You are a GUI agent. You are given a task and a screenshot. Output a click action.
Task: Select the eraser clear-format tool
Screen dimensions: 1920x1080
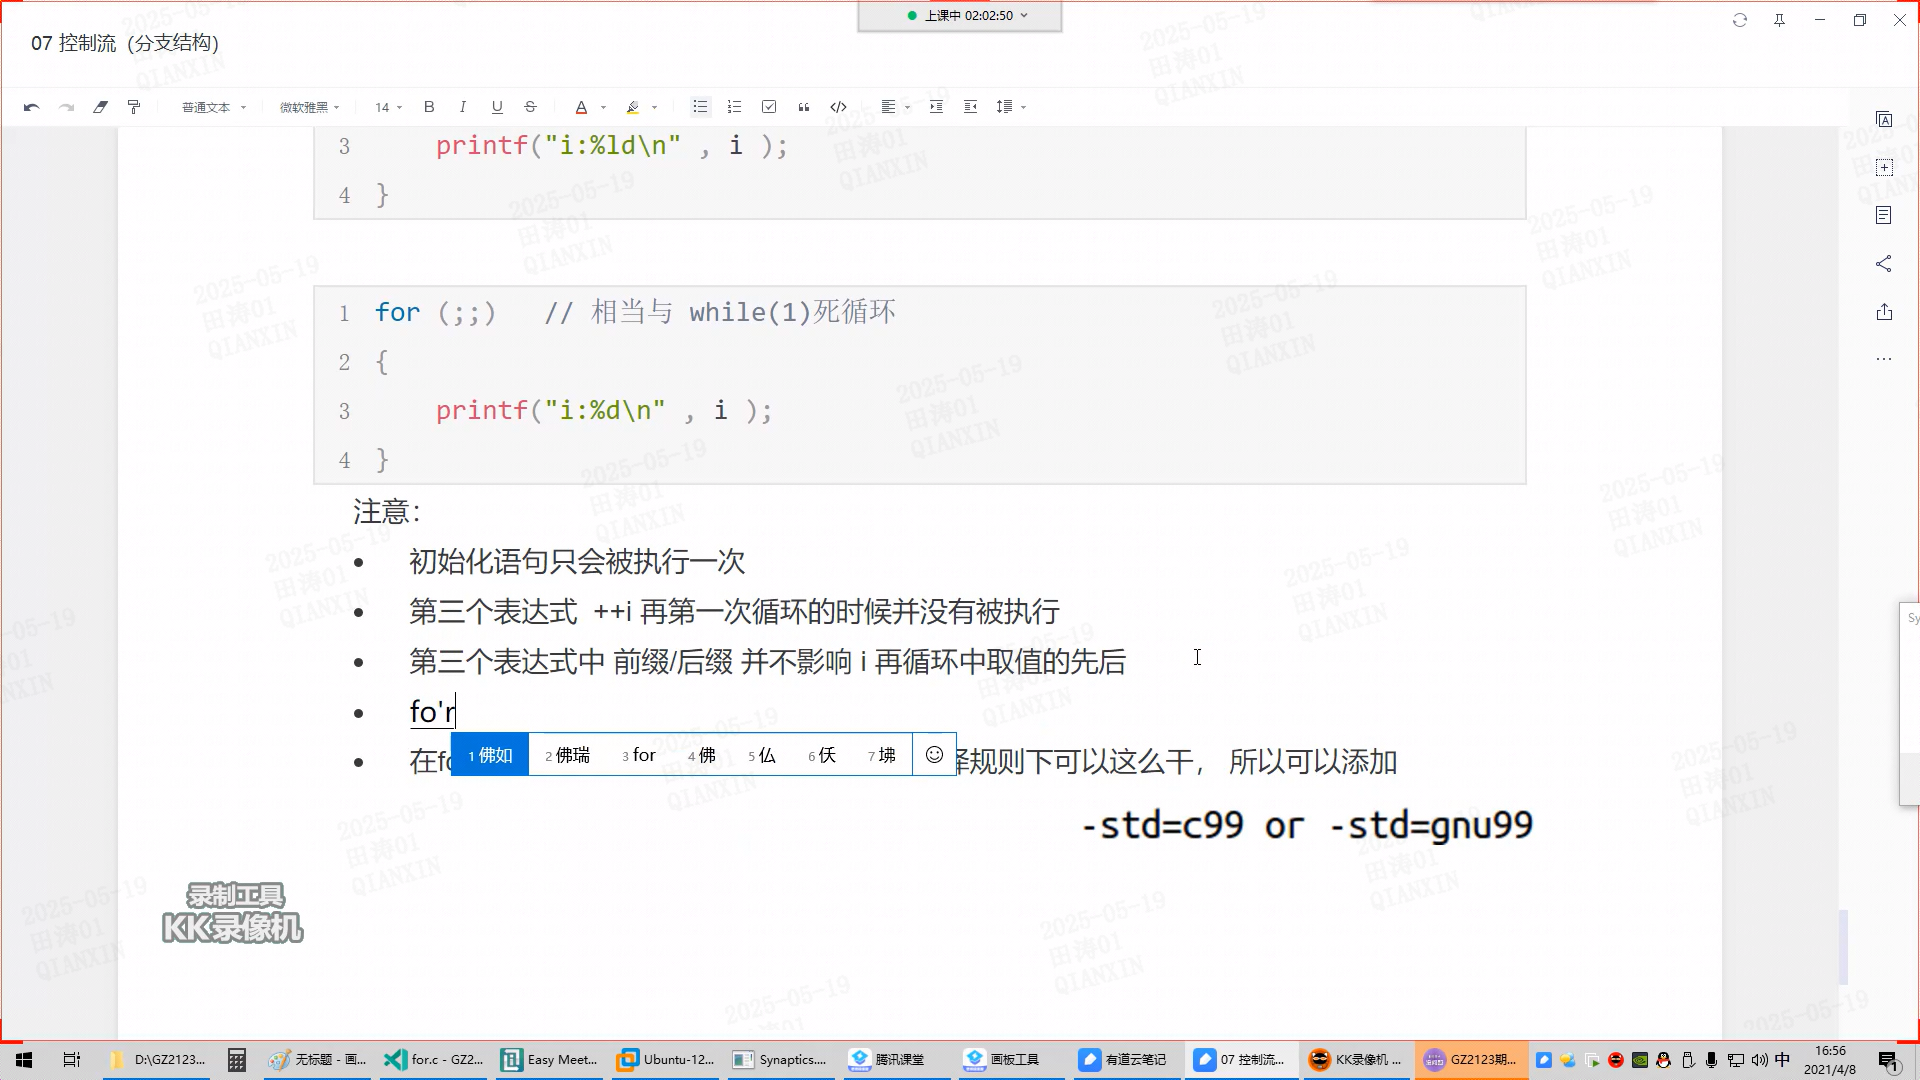[x=100, y=107]
